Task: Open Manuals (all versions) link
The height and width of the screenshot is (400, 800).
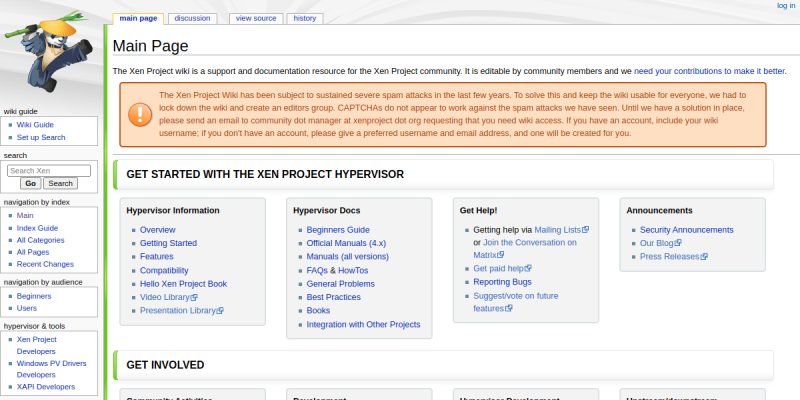Action: [347, 257]
